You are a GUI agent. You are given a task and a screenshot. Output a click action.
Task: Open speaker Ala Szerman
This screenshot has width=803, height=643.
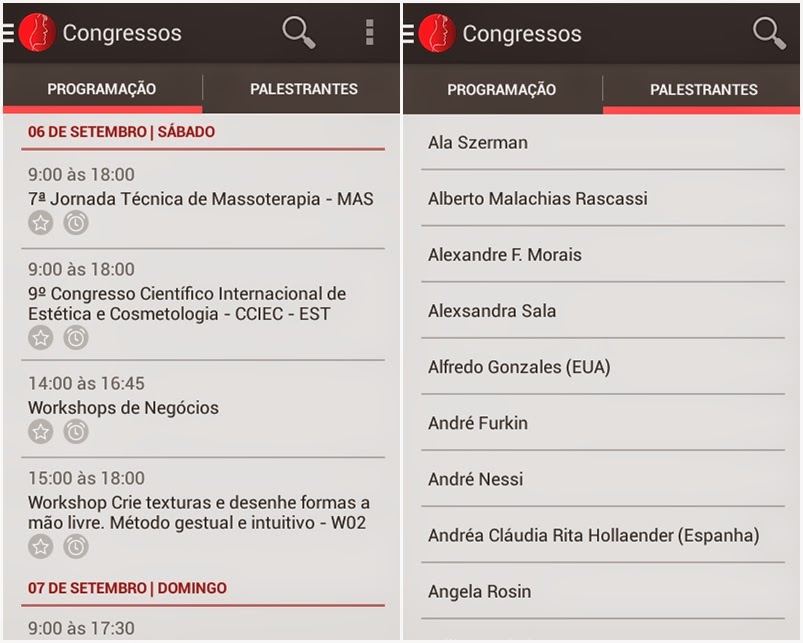tap(603, 143)
